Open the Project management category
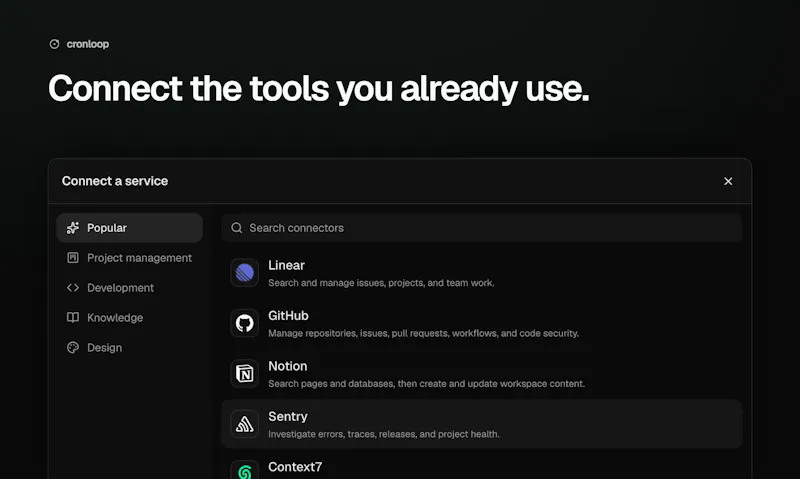The image size is (800, 479). (x=130, y=258)
